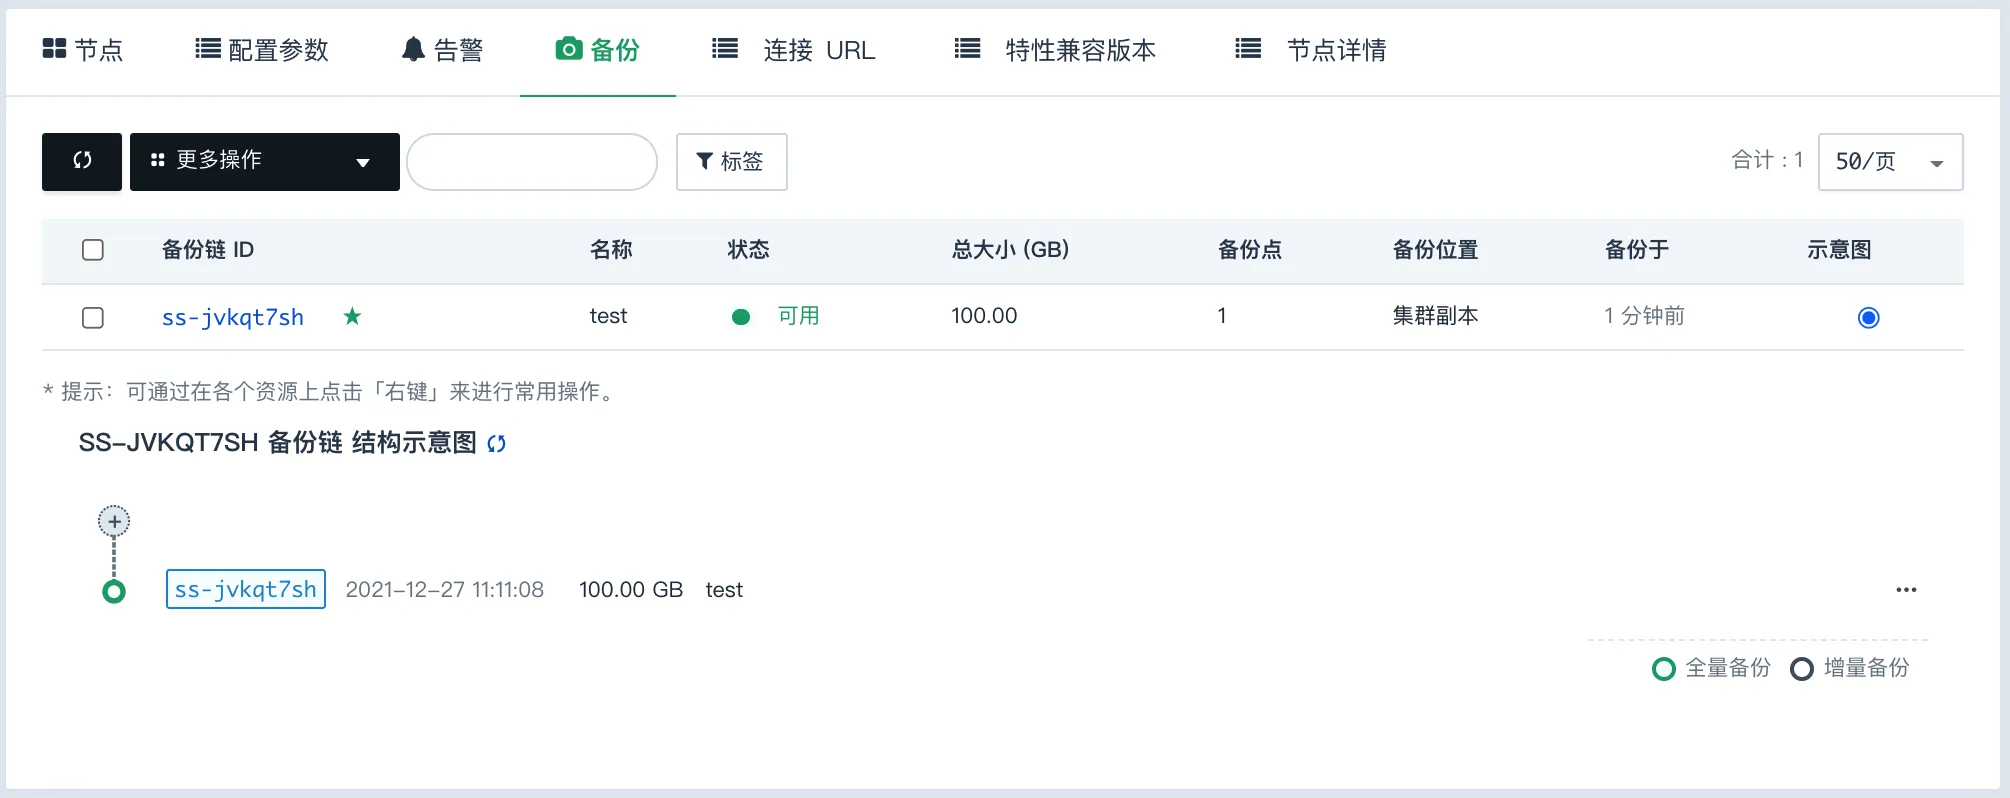Click the bell icon on 告警 tab
Viewport: 2010px width, 798px height.
[413, 49]
